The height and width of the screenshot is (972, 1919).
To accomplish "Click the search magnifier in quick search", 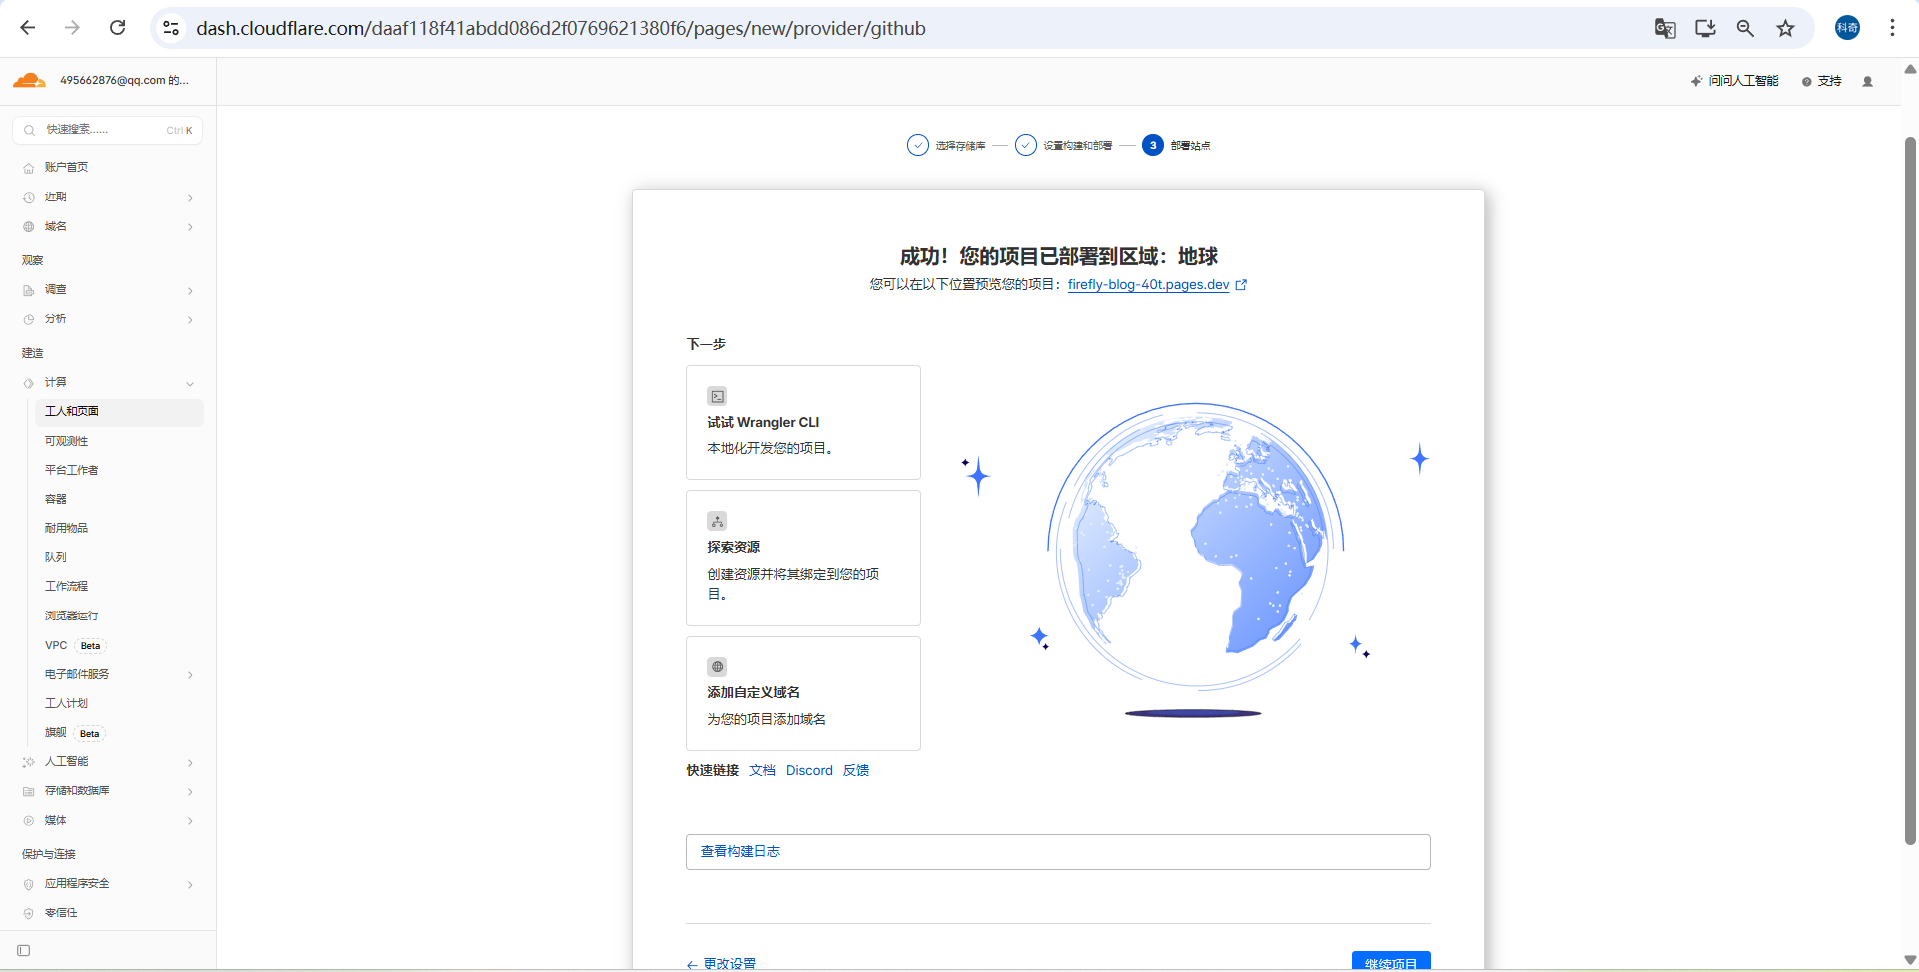I will (29, 130).
